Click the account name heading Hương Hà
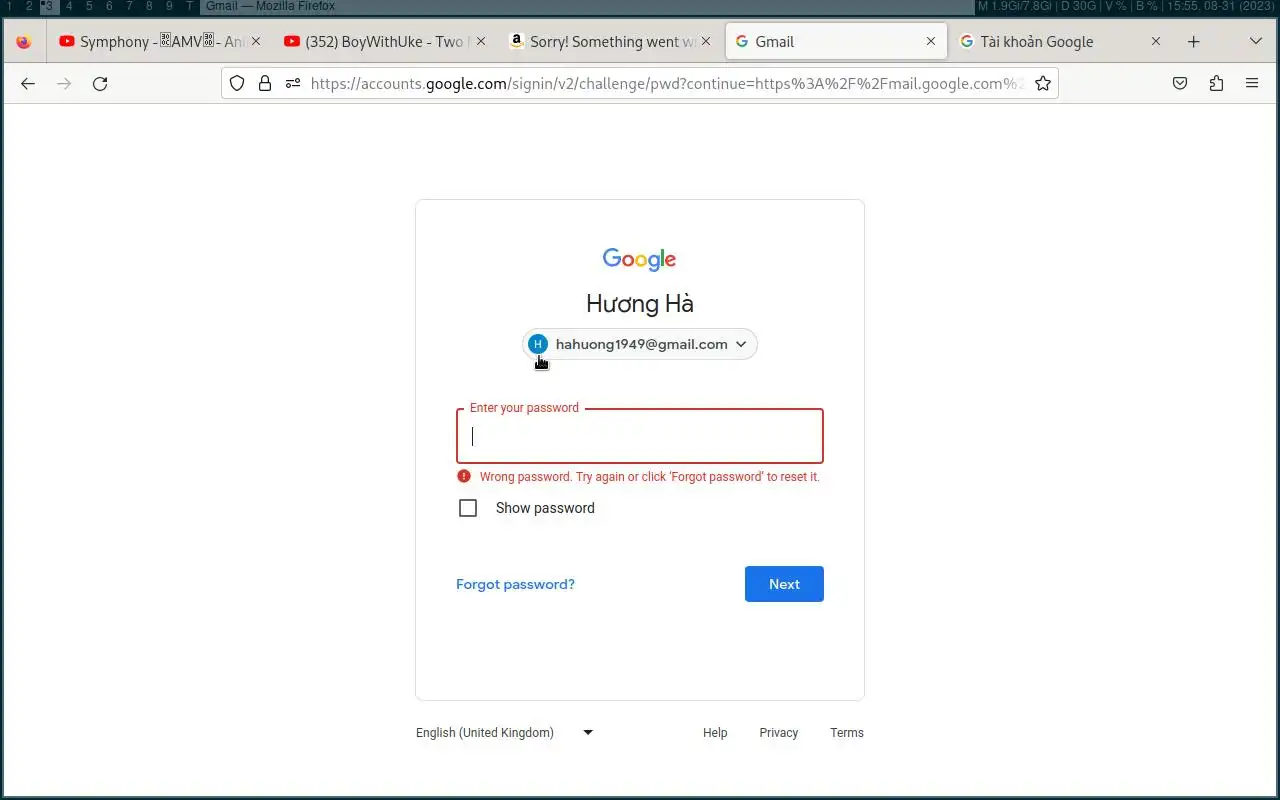The image size is (1280, 800). point(640,304)
